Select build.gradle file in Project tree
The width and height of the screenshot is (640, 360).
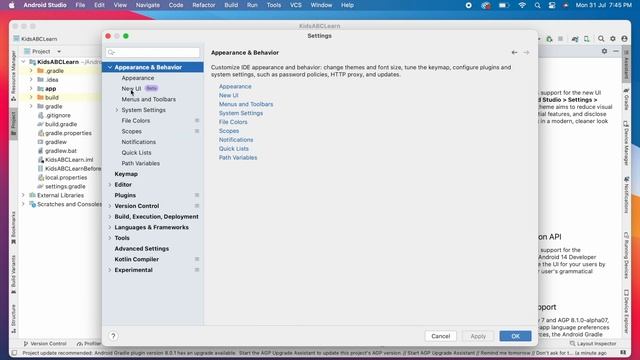[61, 124]
